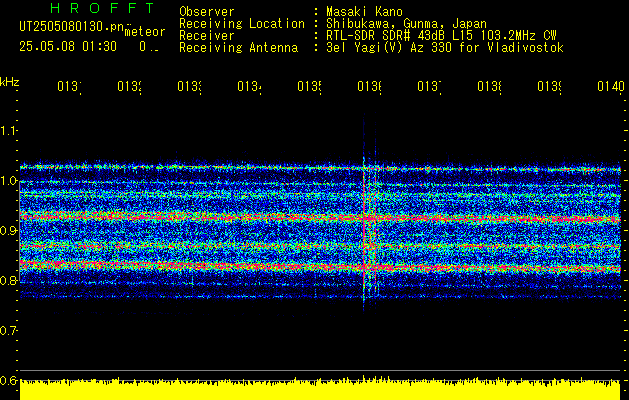Click the kHz axis unit label
Viewport: 629px width, 400px height.
point(10,82)
